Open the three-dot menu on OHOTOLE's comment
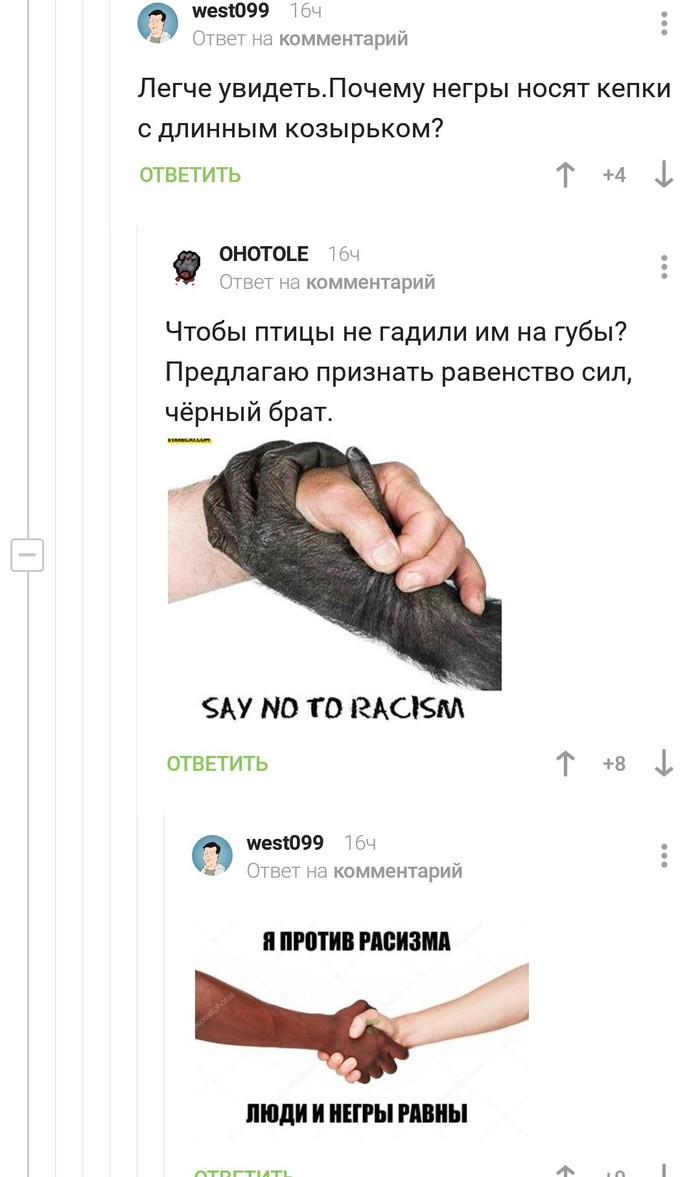Image resolution: width=700 pixels, height=1177 pixels. pos(664,267)
